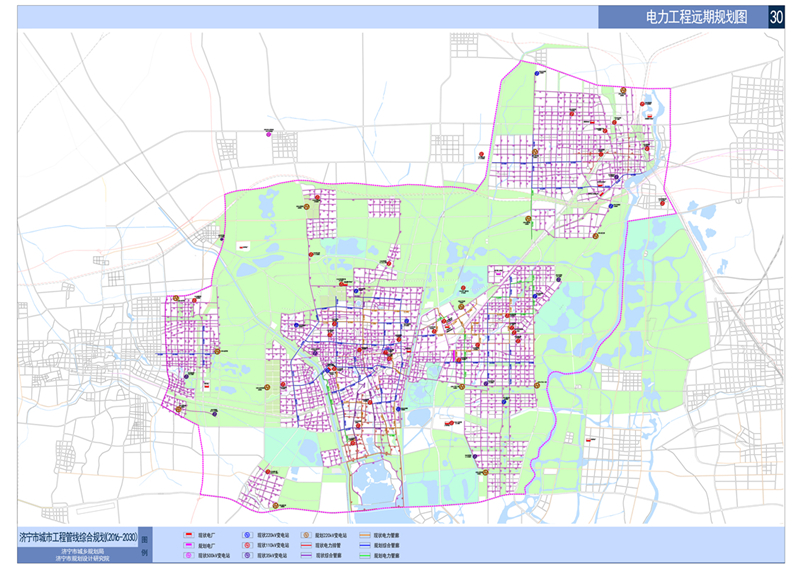The width and height of the screenshot is (800, 566).
Task: Click the 图例 legend heading
Action: point(144,546)
